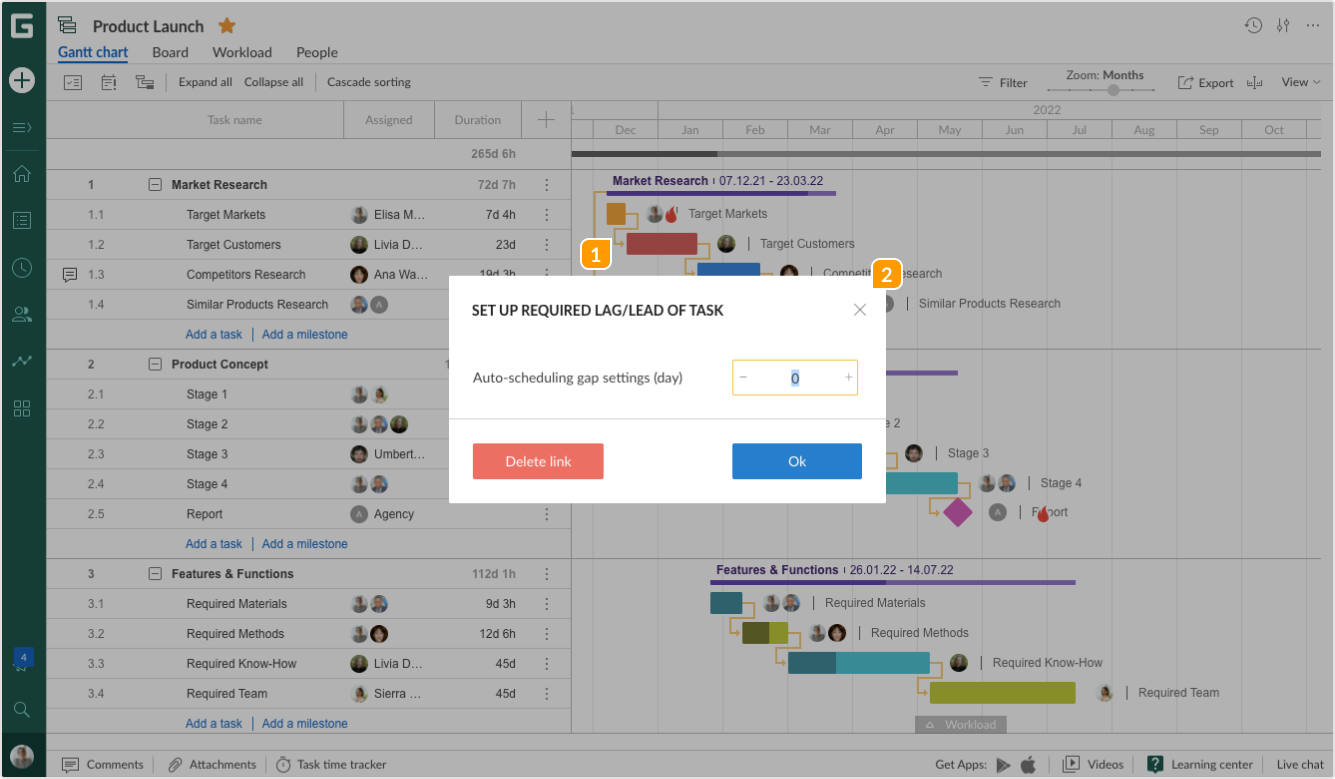Open the Google Play icon in Get Apps
Viewport: 1335px width, 779px height.
click(x=1004, y=764)
